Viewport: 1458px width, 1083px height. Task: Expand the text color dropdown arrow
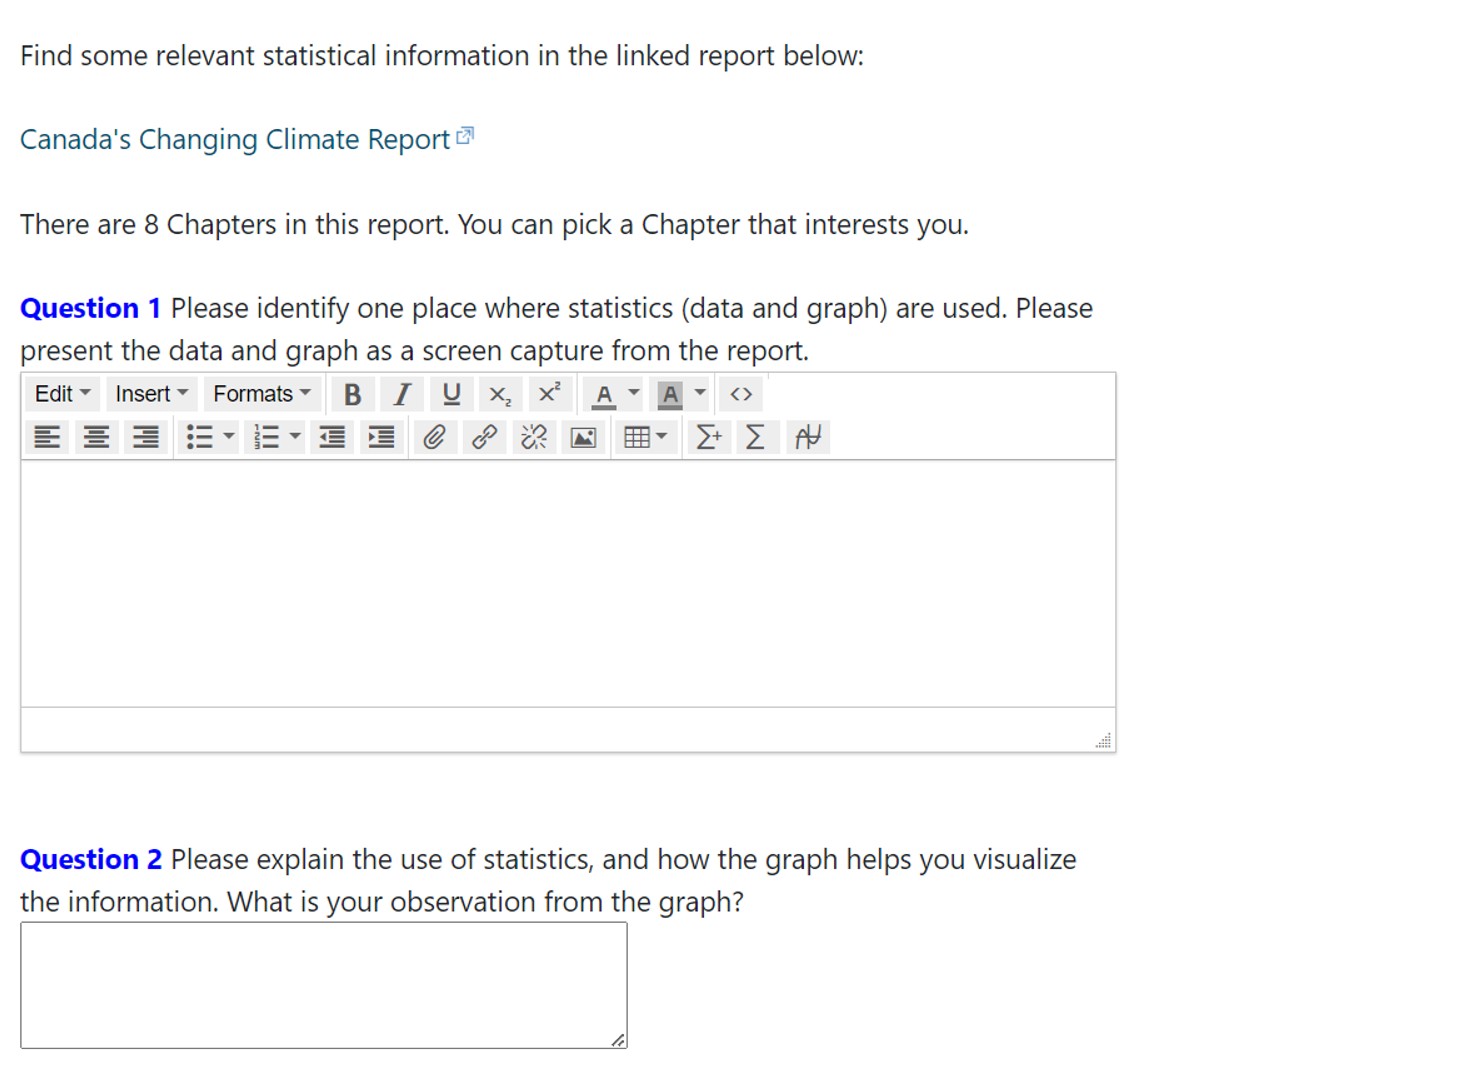click(633, 394)
